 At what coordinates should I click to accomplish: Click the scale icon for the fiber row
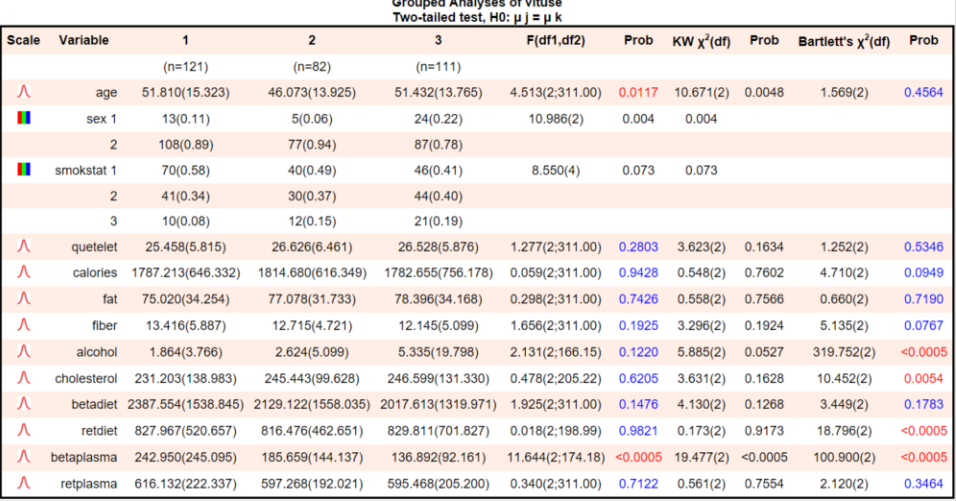coord(24,326)
